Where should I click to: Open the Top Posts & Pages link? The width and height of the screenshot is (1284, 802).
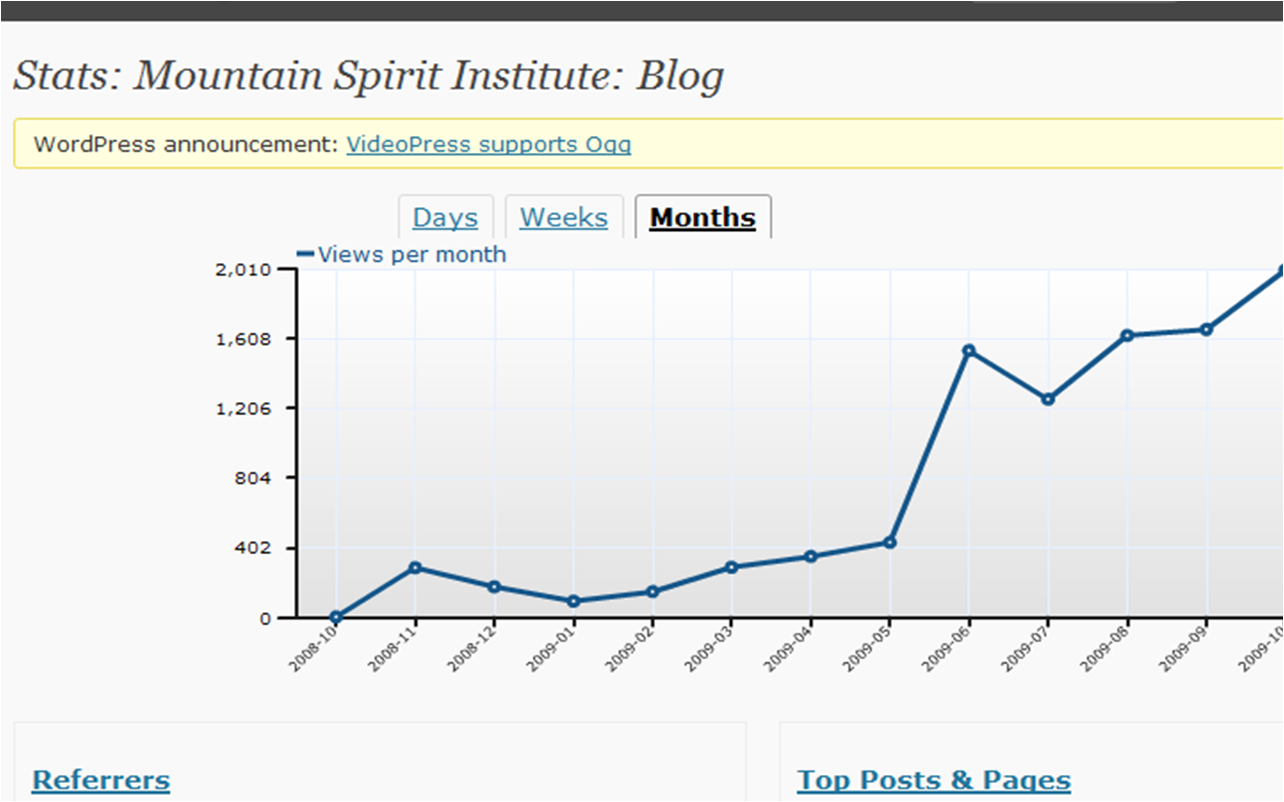coord(933,780)
